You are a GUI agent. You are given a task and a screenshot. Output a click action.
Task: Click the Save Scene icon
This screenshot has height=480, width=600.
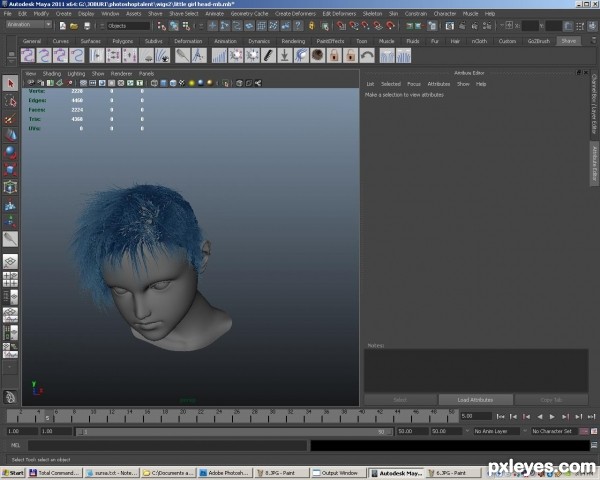pyautogui.click(x=87, y=26)
